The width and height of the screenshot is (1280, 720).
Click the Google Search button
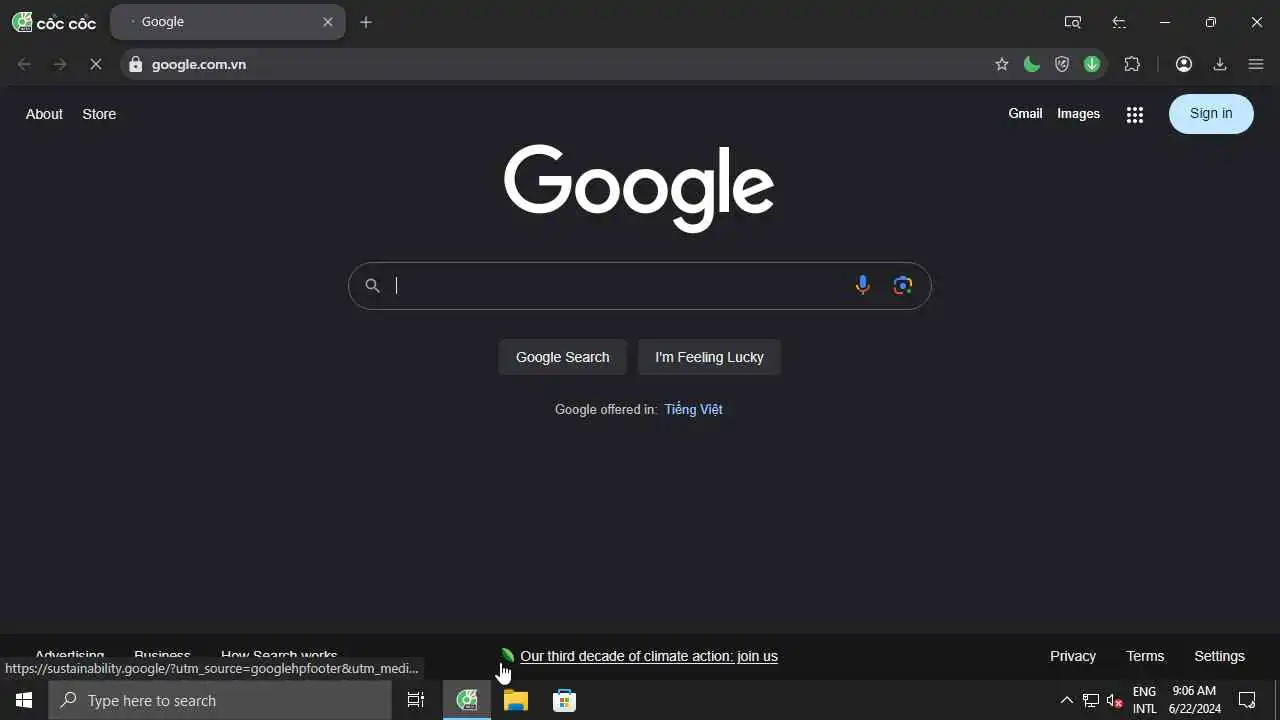[562, 357]
